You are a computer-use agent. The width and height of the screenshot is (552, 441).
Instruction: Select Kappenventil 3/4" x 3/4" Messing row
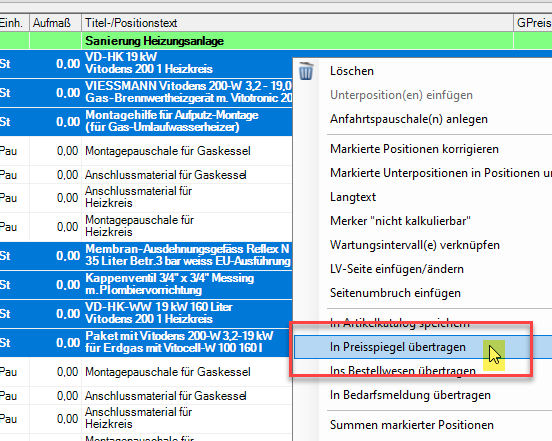(146, 284)
